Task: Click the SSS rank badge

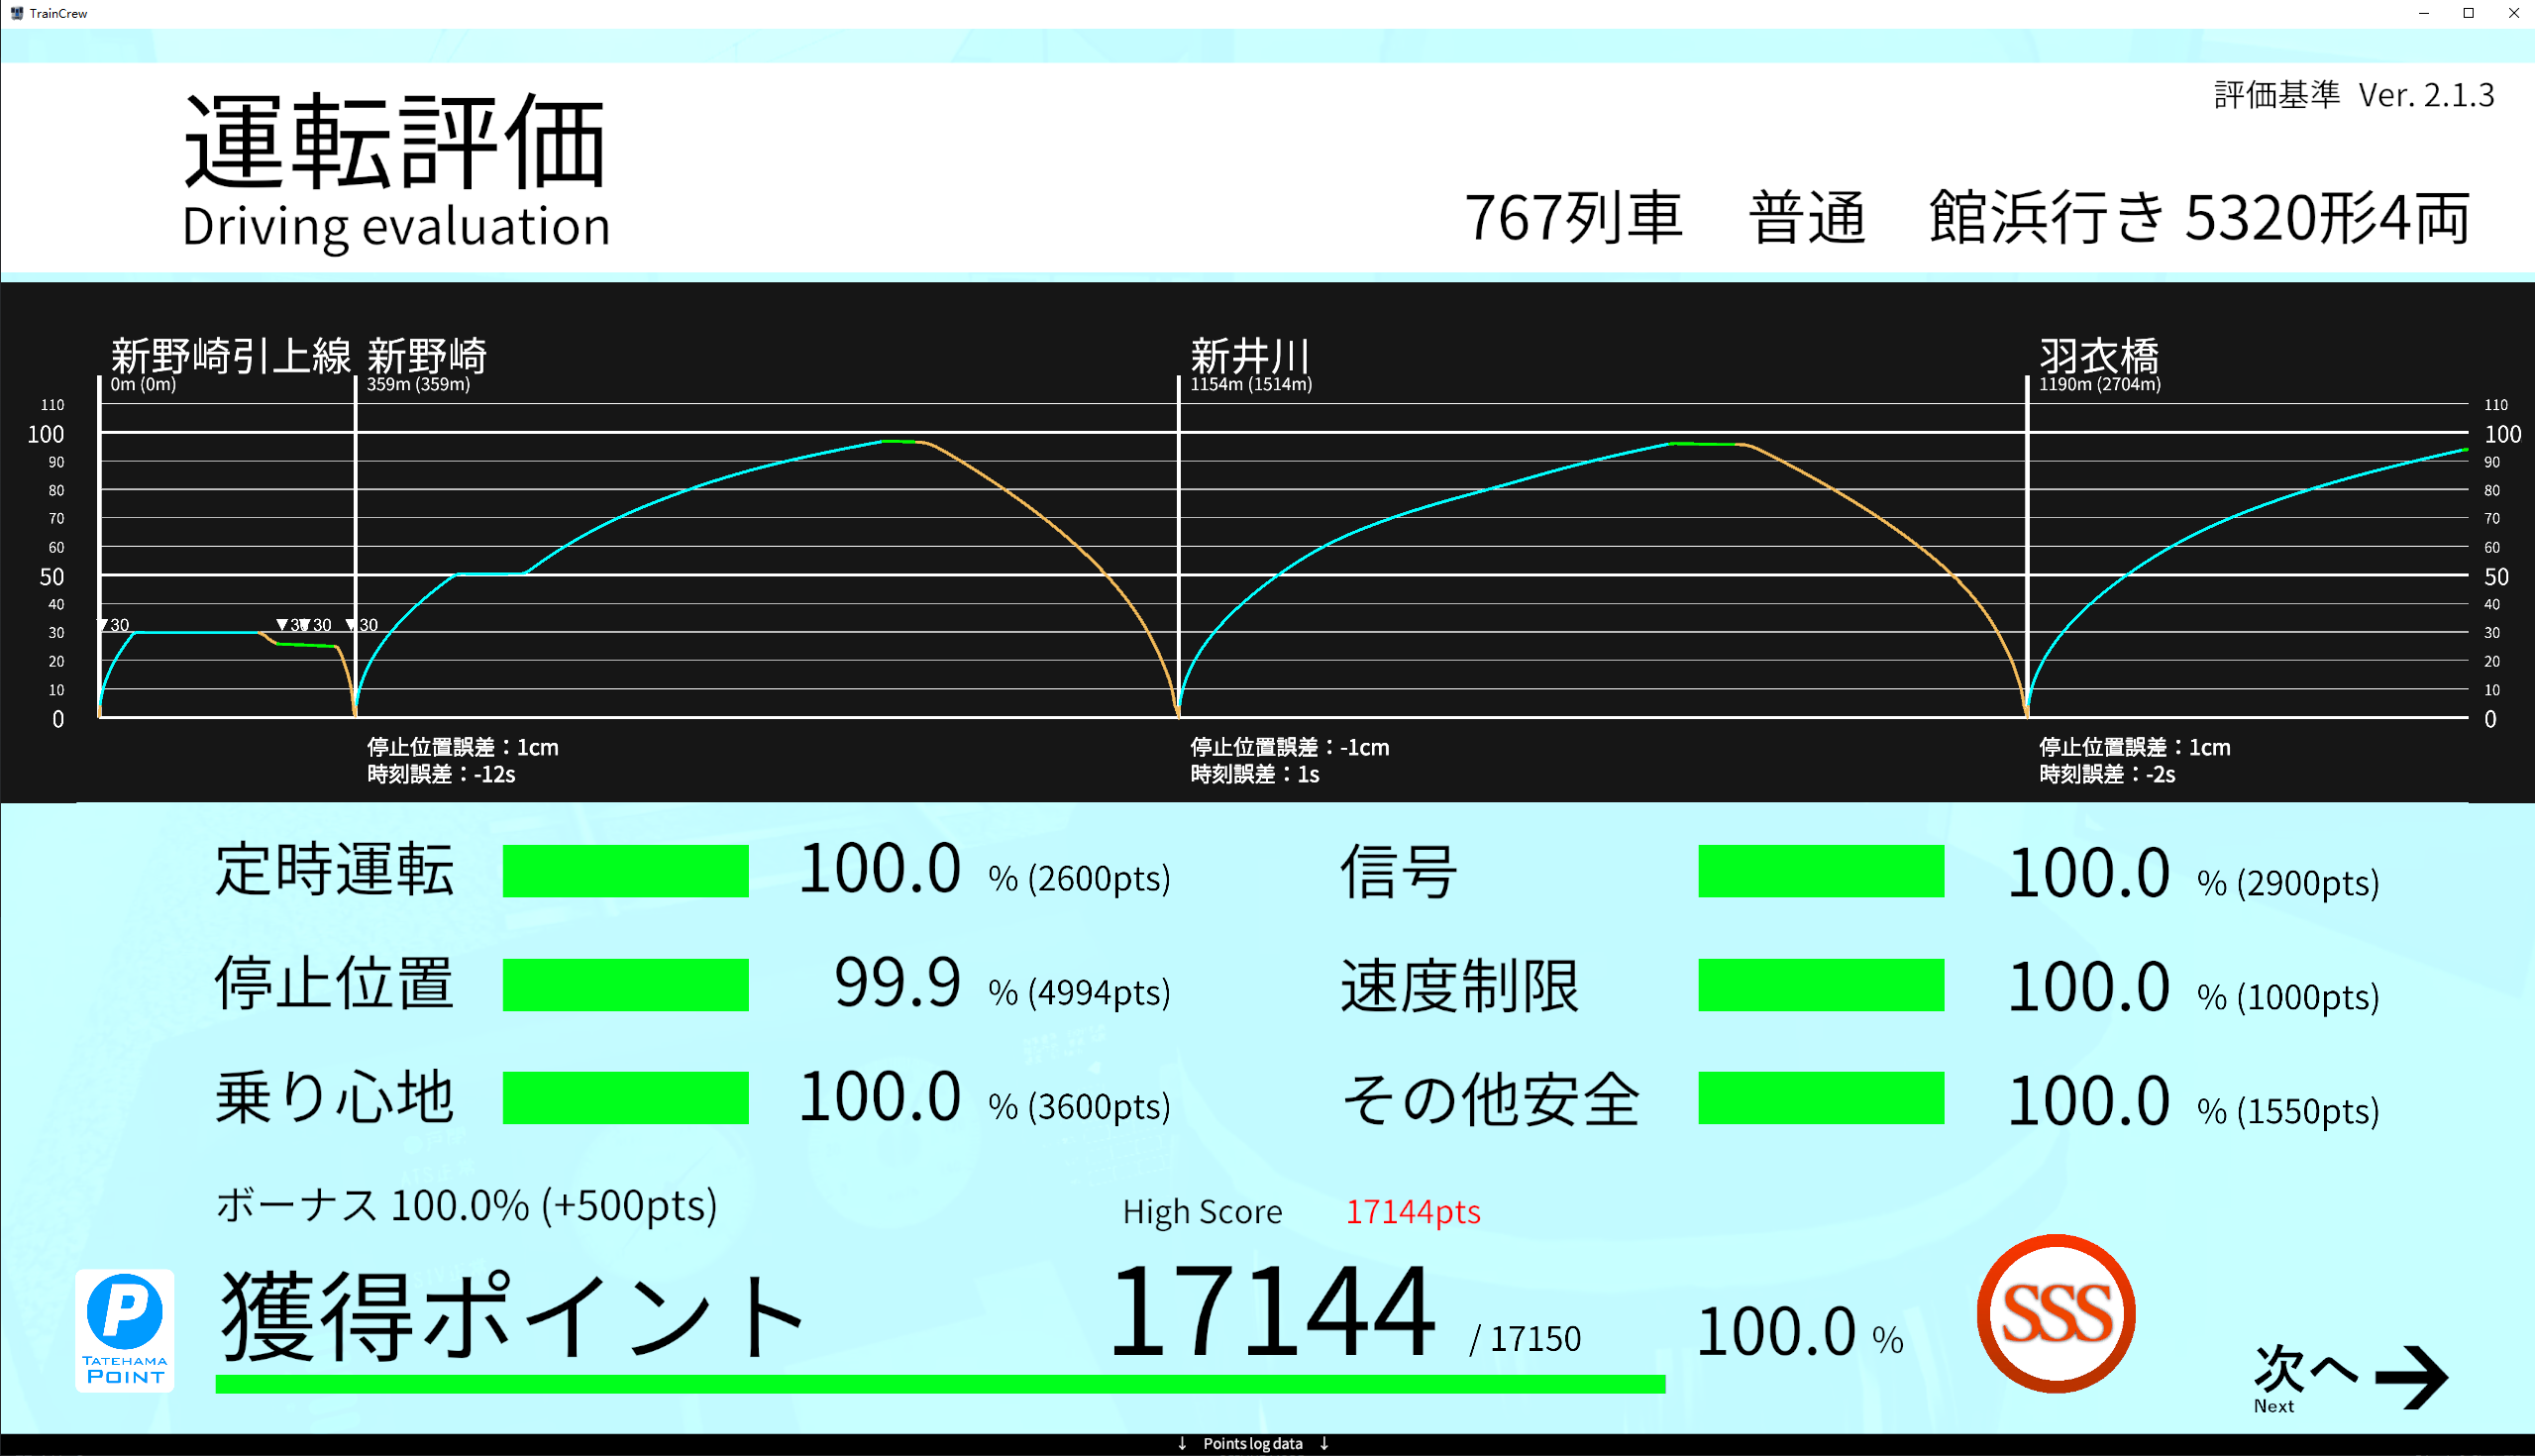Action: [2056, 1313]
